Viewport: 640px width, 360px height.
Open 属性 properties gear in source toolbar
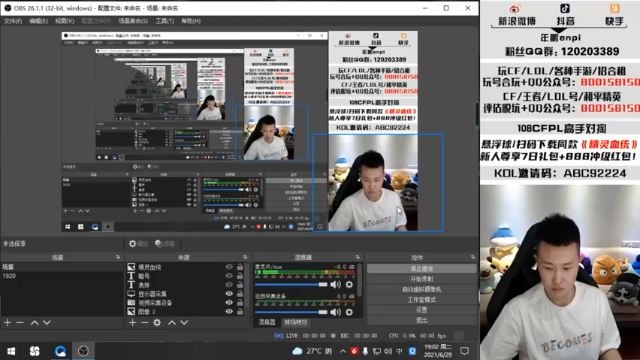tap(138, 244)
